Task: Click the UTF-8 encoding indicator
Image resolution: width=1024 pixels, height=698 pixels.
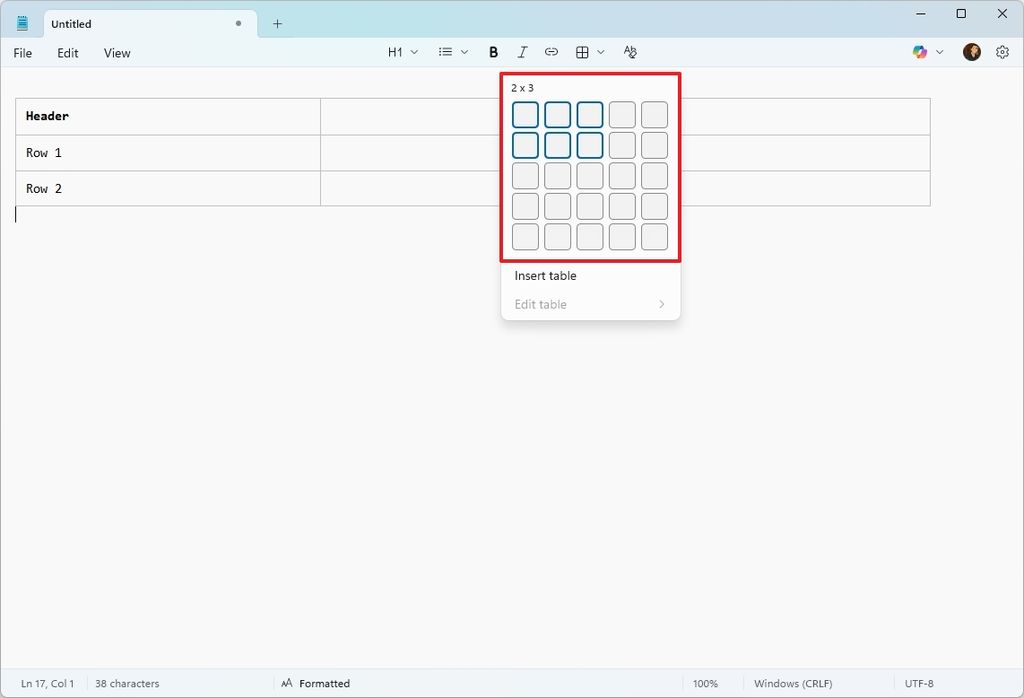Action: (920, 683)
